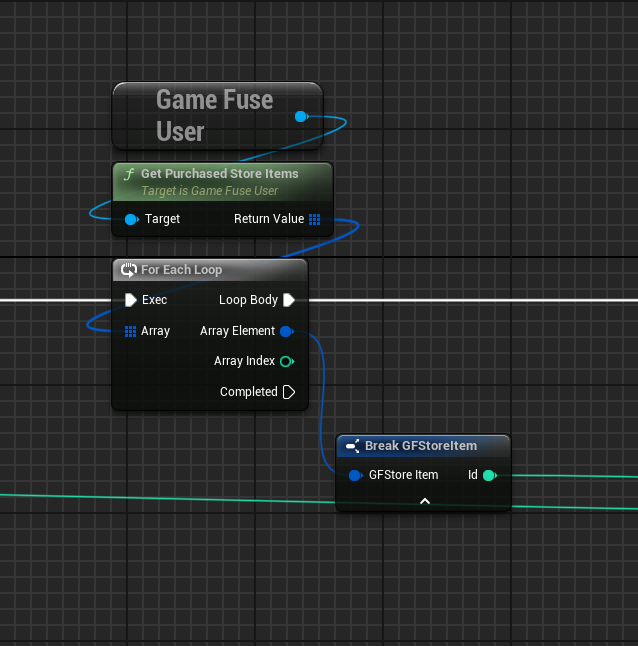This screenshot has width=638, height=646.
Task: Click the Array input pin
Action: tap(130, 331)
